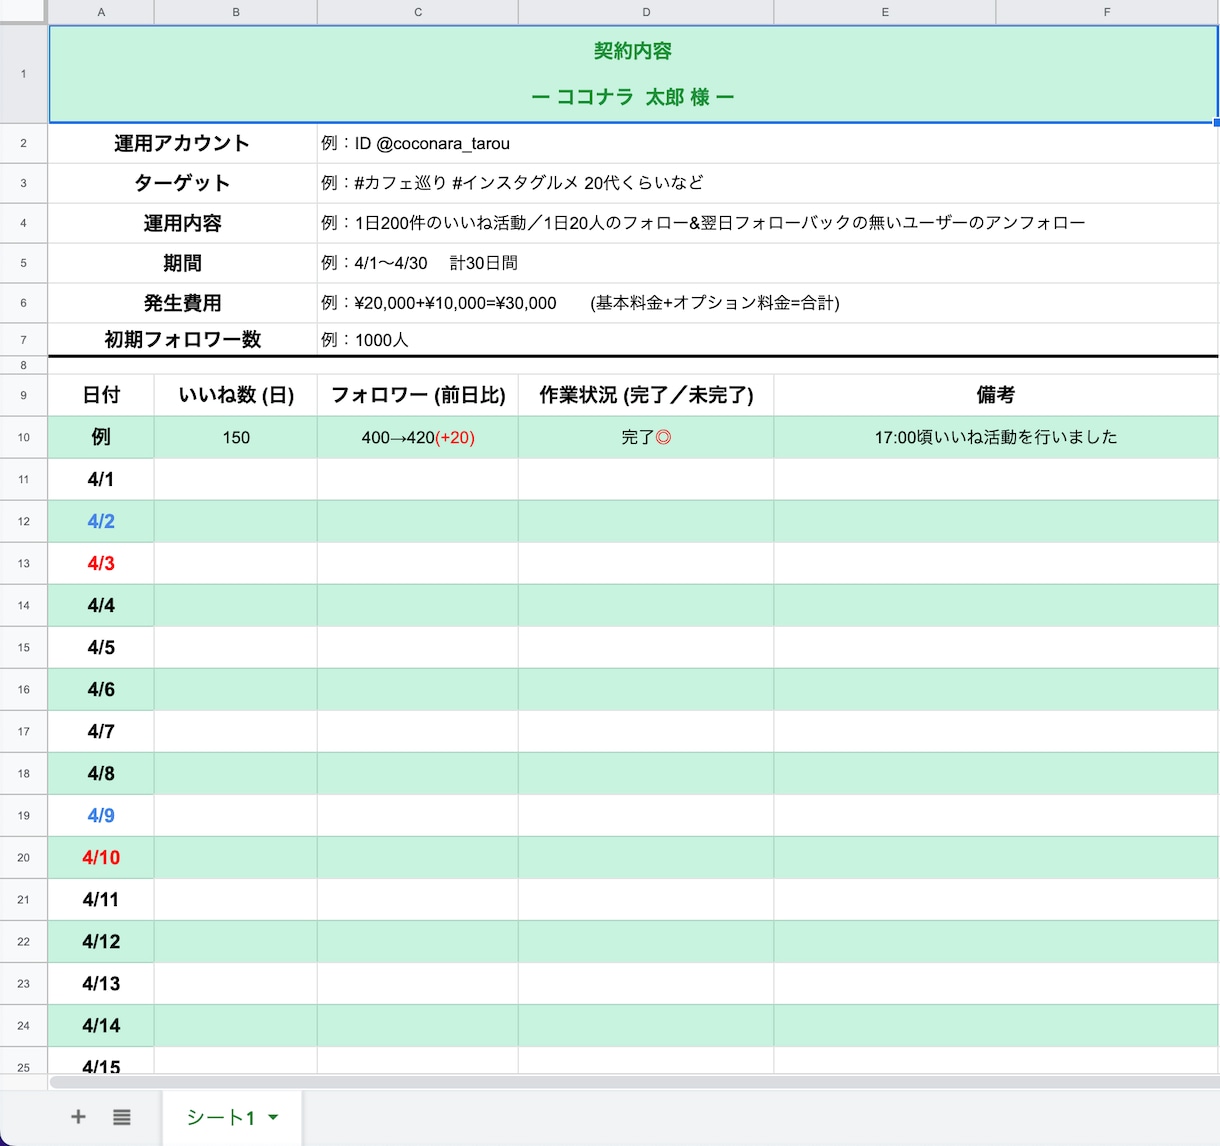The width and height of the screenshot is (1220, 1146).
Task: Open シート1 tab dropdown arrow
Action: [273, 1117]
